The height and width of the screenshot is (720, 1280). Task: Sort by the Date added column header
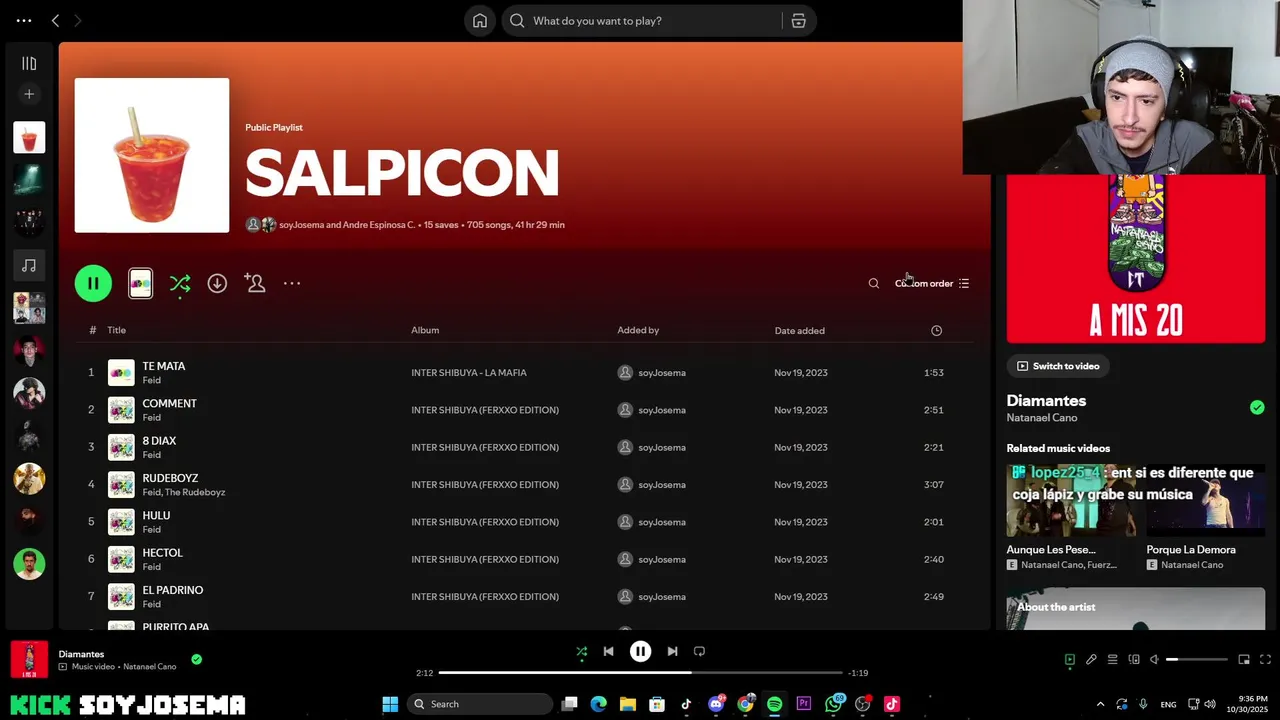pyautogui.click(x=799, y=331)
